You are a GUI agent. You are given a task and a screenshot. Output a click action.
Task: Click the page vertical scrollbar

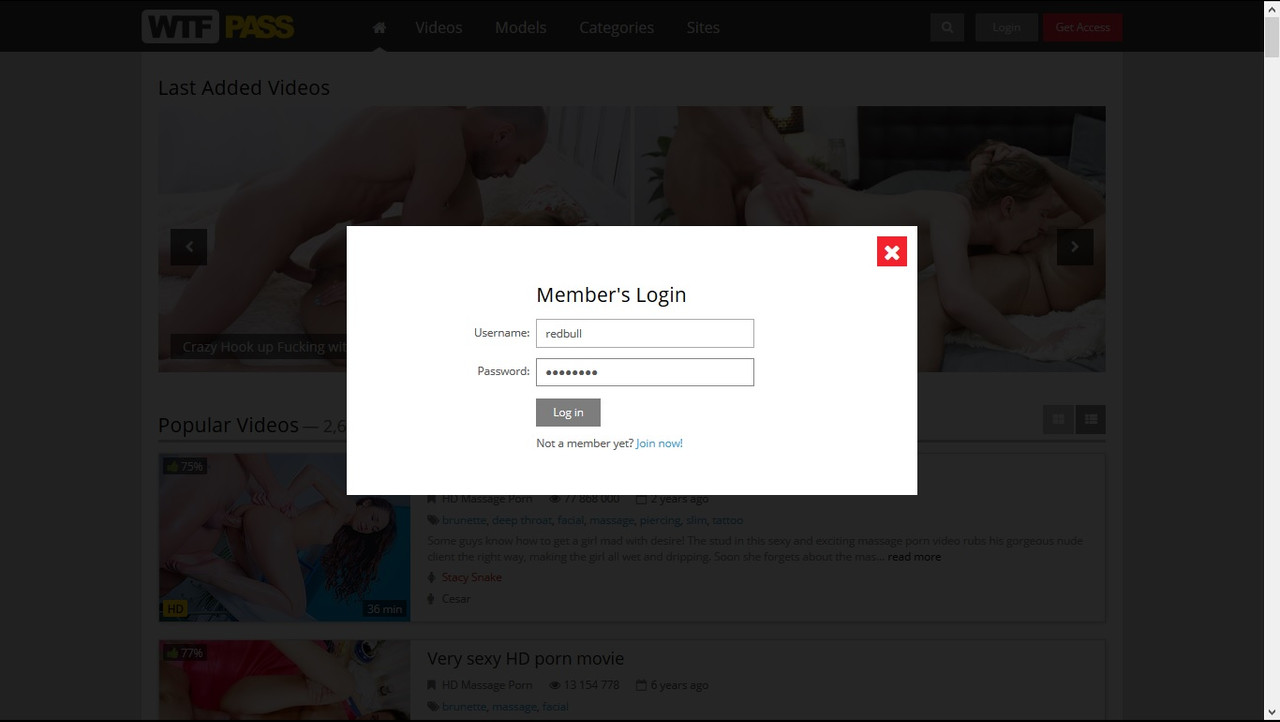[x=1272, y=361]
